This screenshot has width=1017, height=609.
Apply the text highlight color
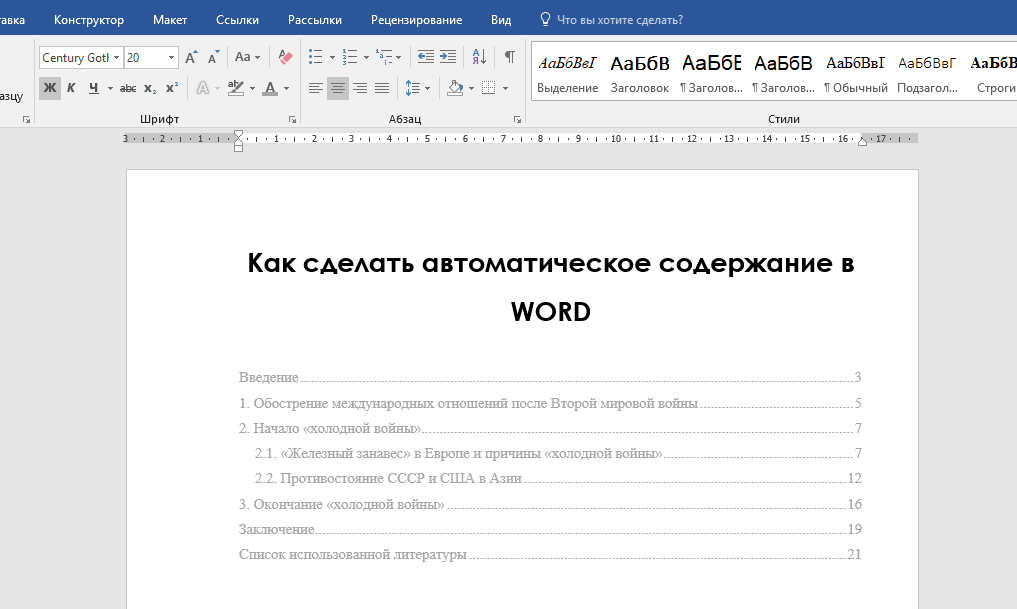tap(235, 88)
